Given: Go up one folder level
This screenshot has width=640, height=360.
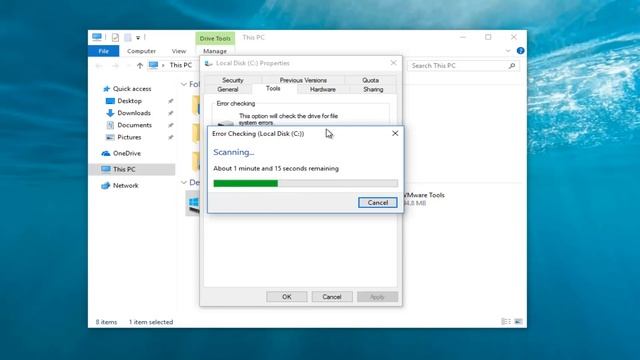Looking at the screenshot, I should [140, 65].
